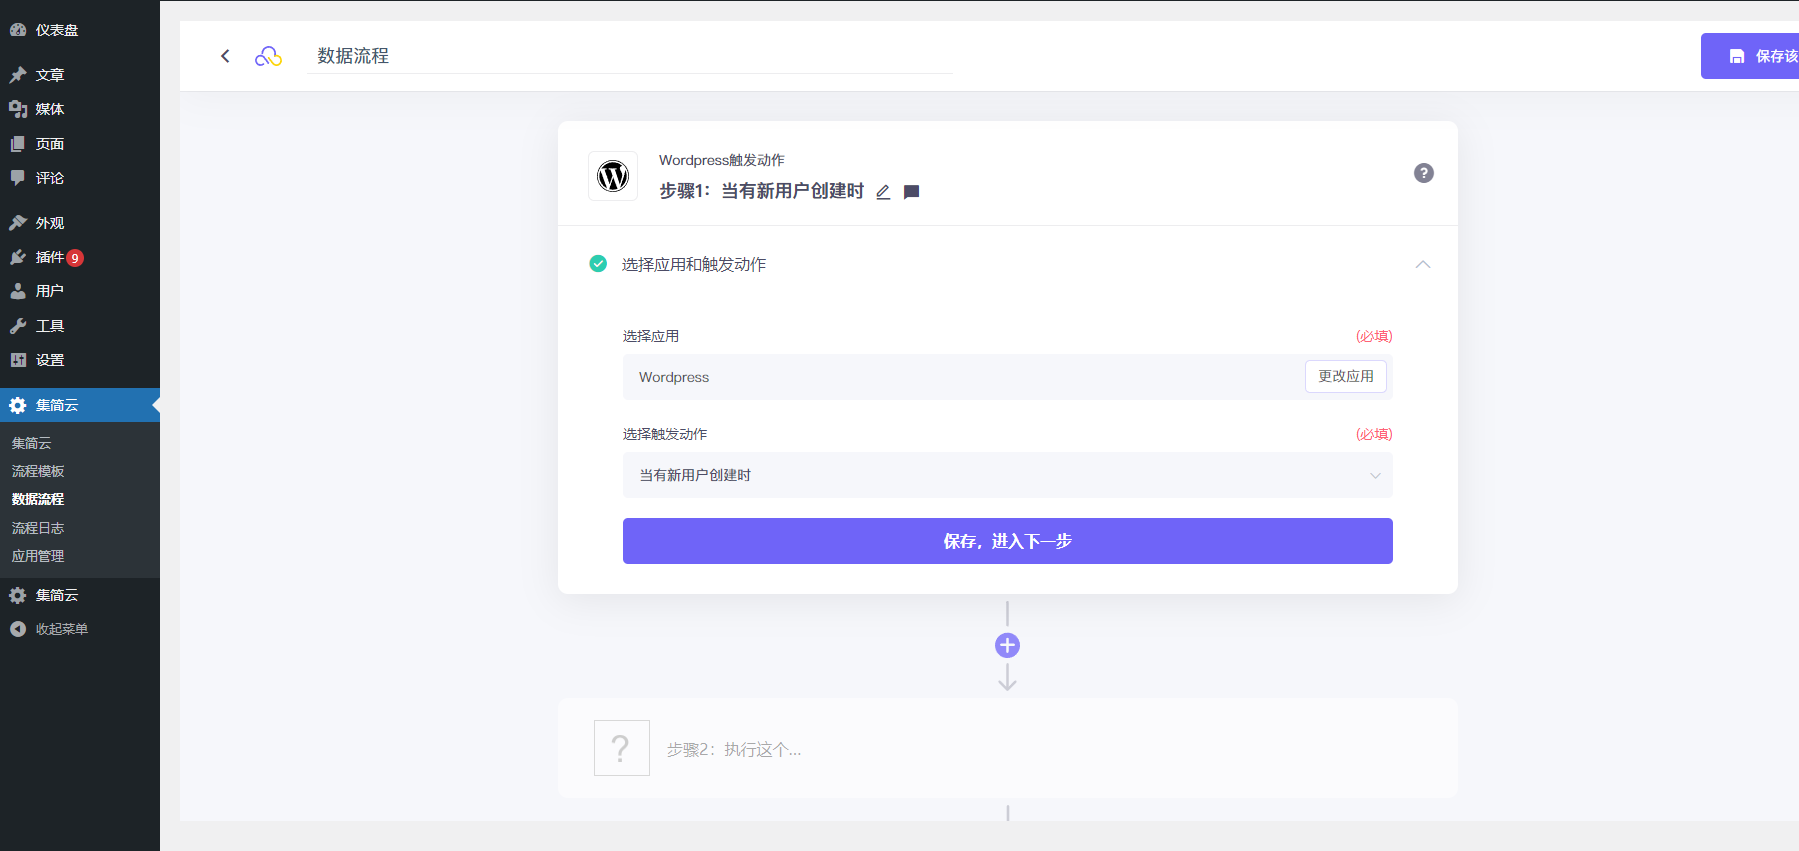Open the 页面 pages menu

pos(80,144)
